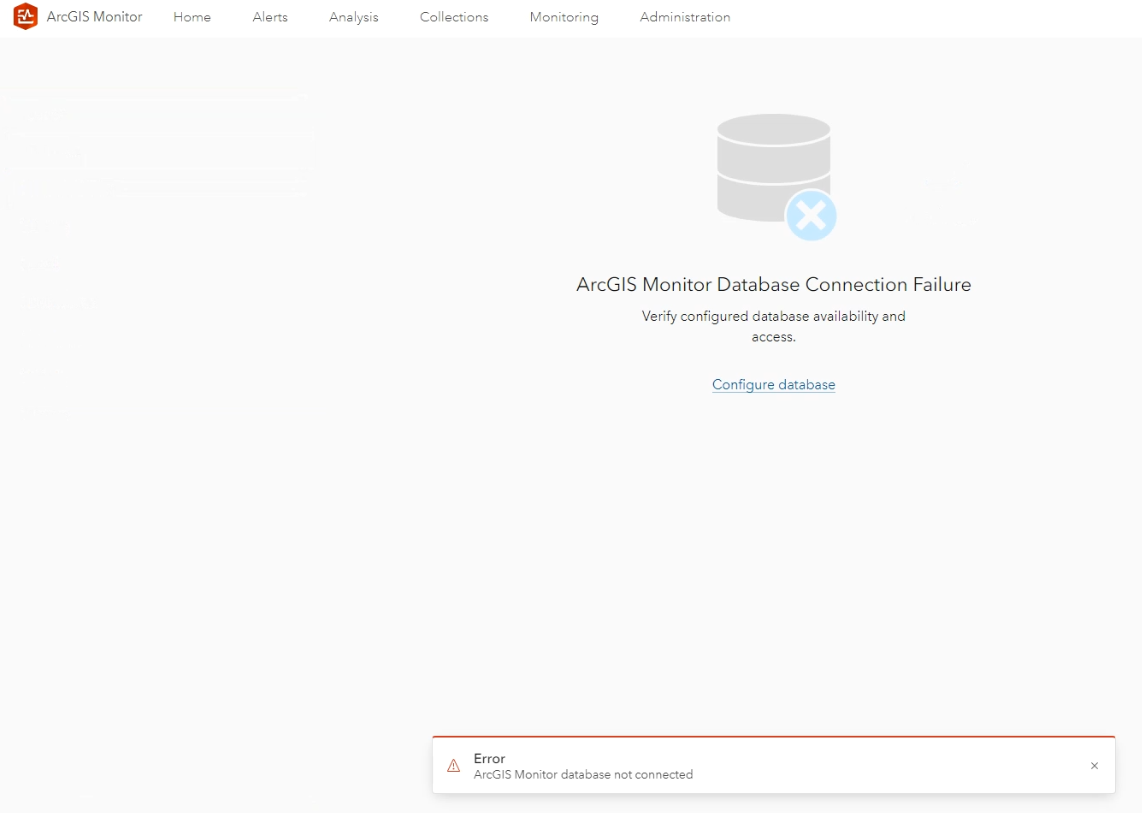Click the blue X badge on the database icon
This screenshot has width=1142, height=813.
click(x=811, y=215)
